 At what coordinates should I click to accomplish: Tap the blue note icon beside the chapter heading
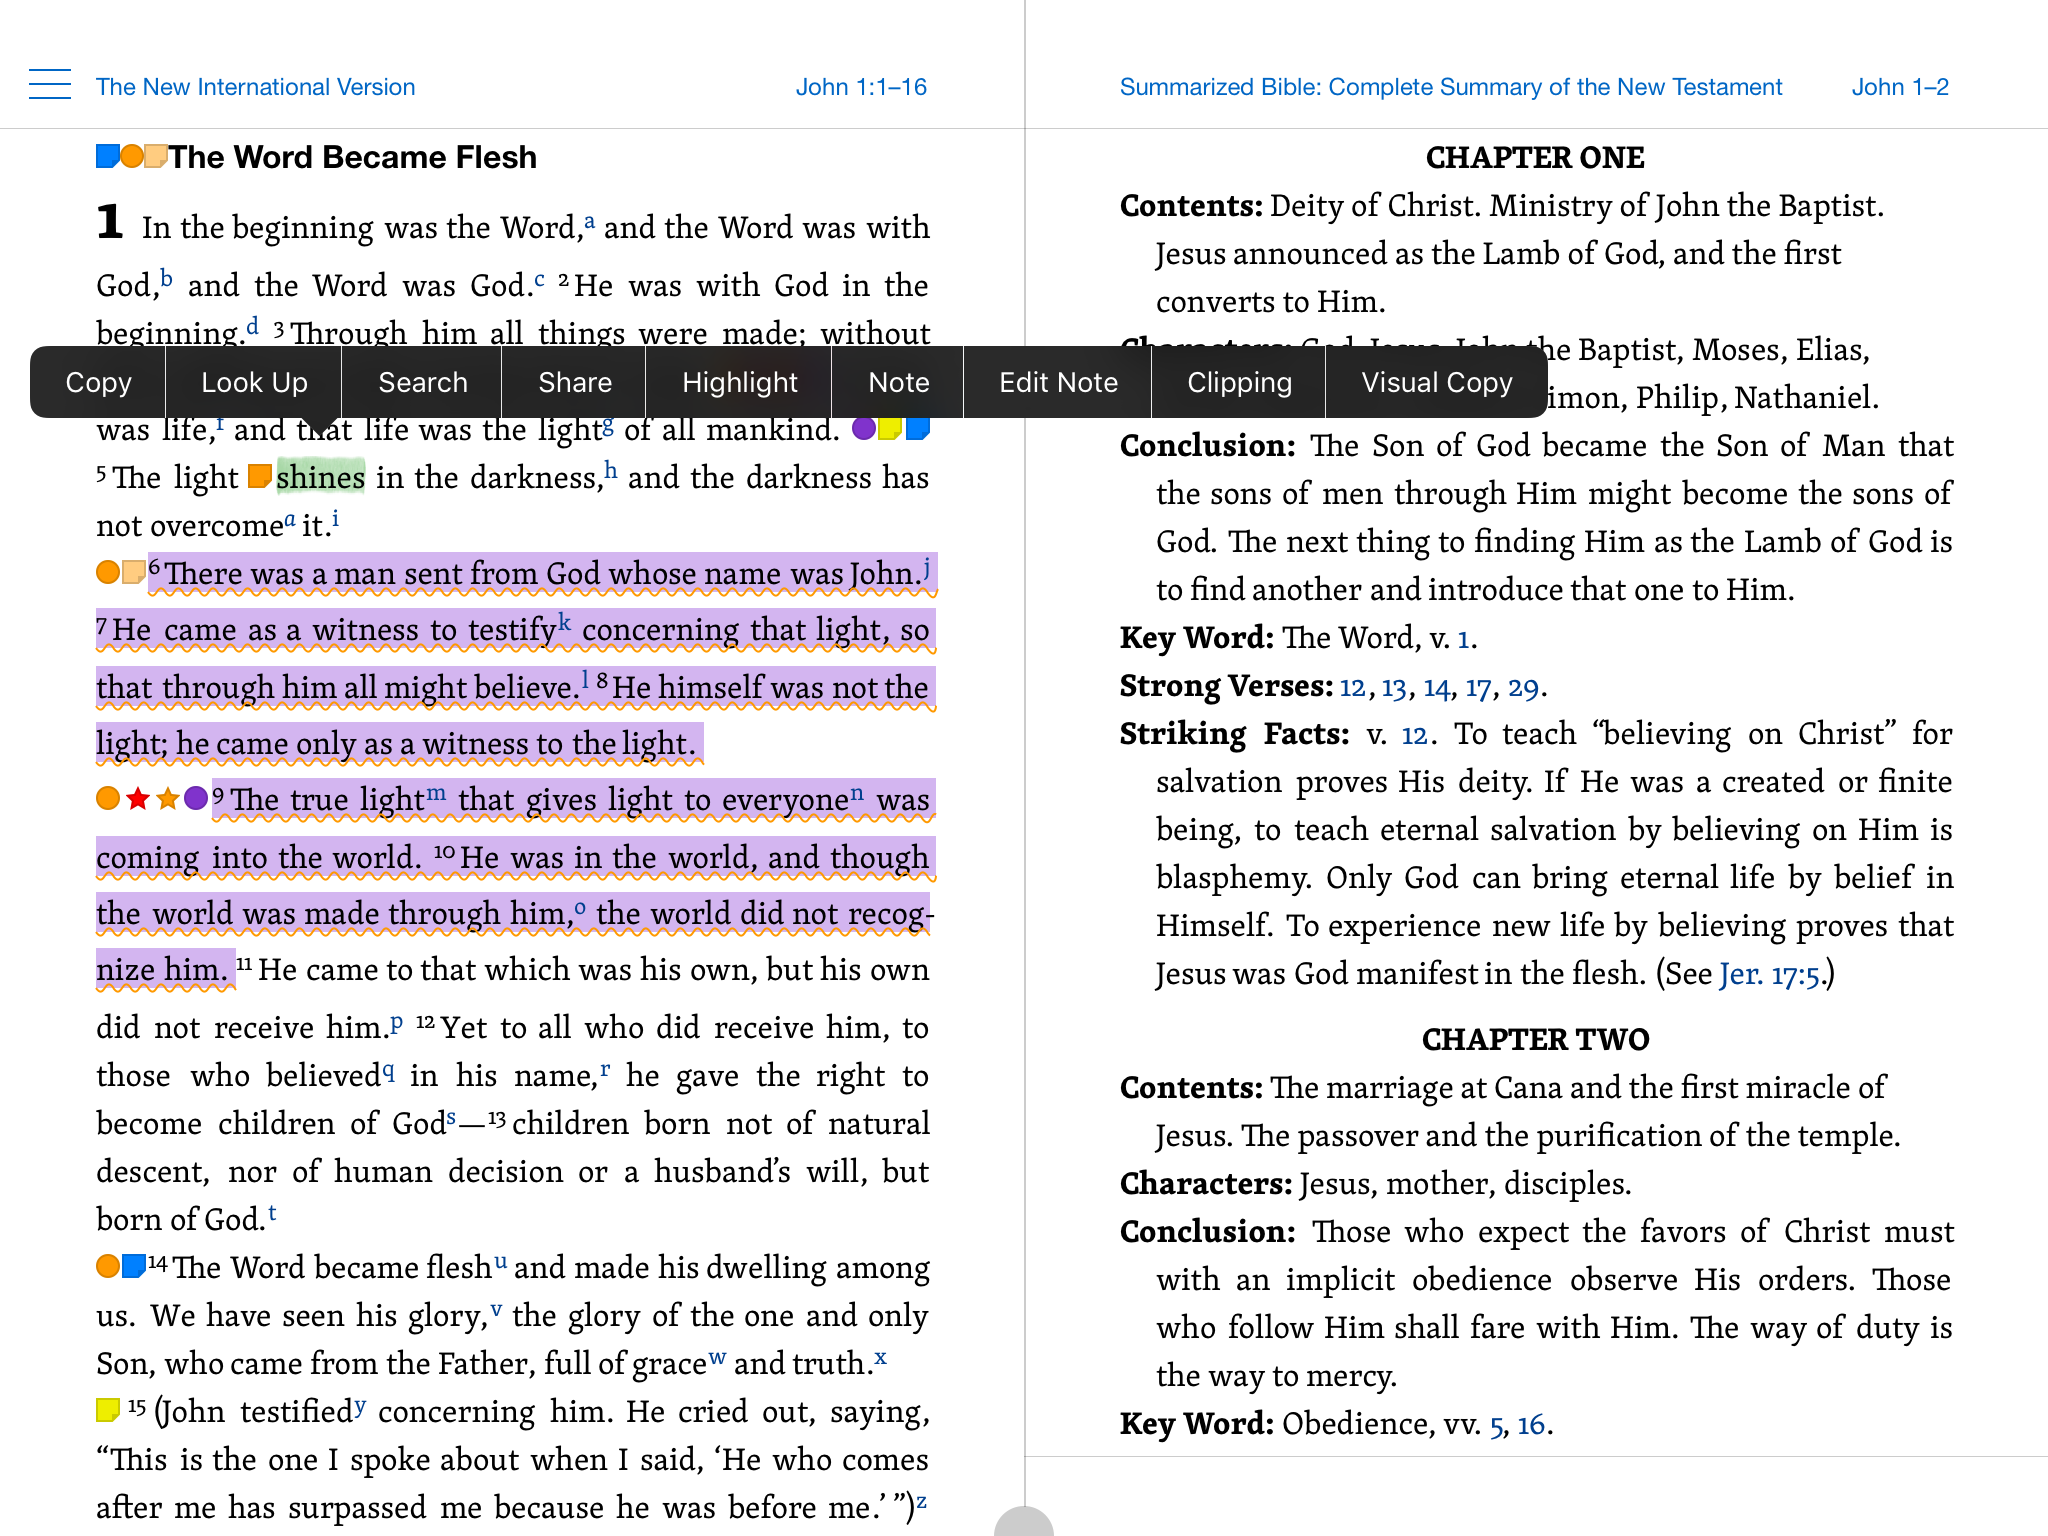click(107, 156)
